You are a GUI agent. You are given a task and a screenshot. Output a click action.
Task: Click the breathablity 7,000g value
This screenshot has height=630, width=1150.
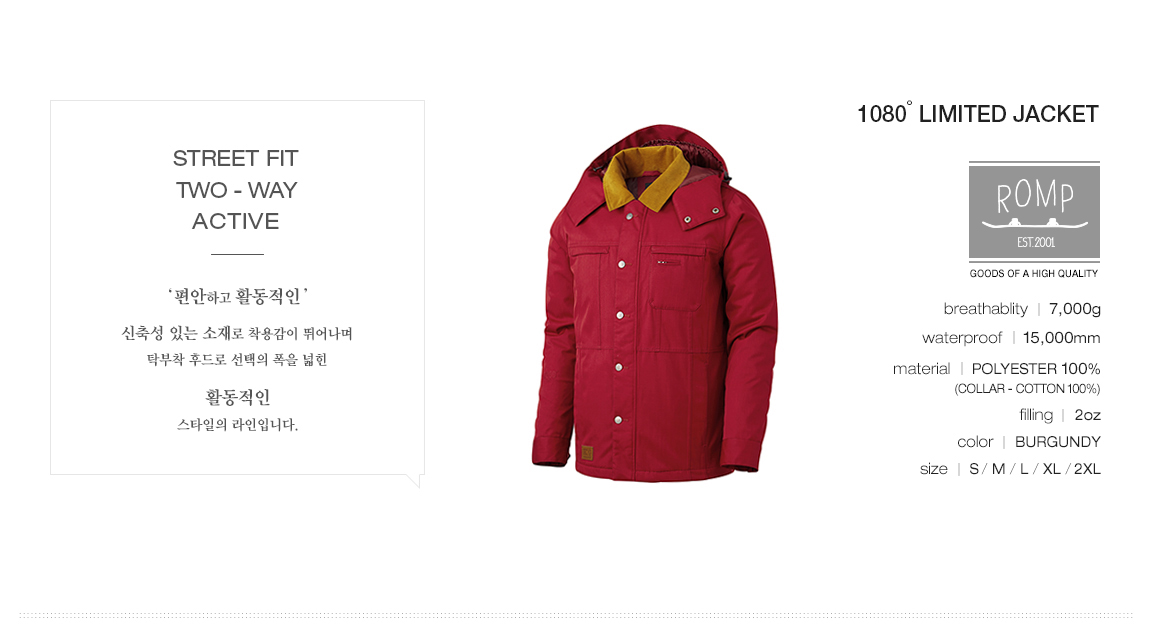1074,309
